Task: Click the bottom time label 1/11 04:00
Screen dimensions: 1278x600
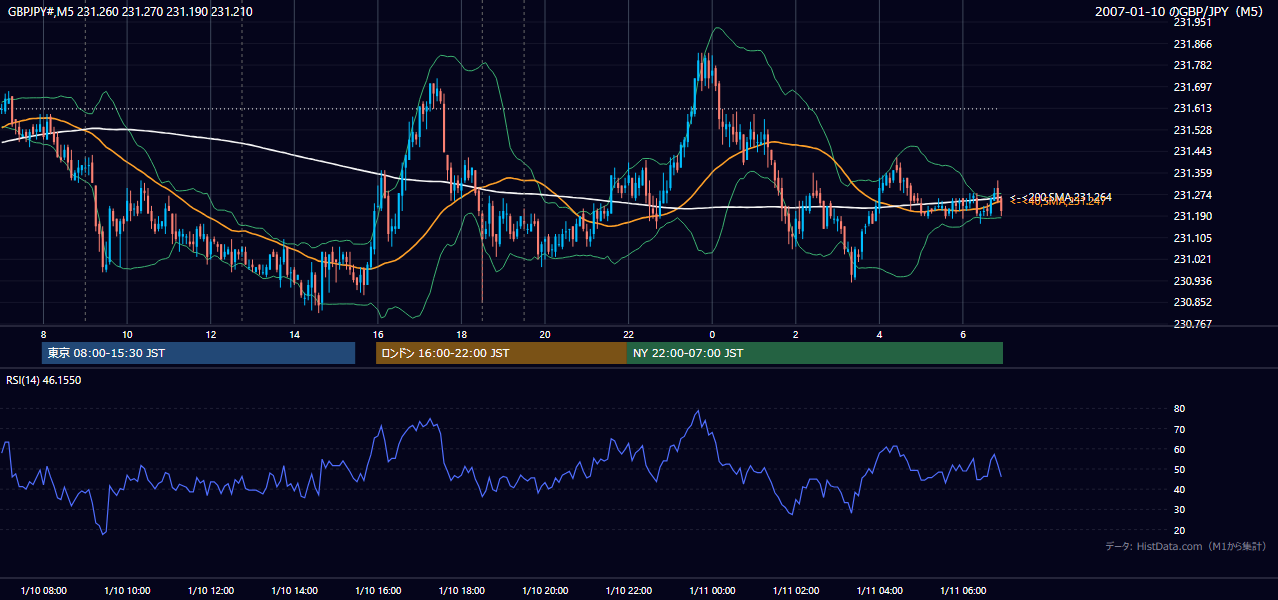Action: coord(879,591)
